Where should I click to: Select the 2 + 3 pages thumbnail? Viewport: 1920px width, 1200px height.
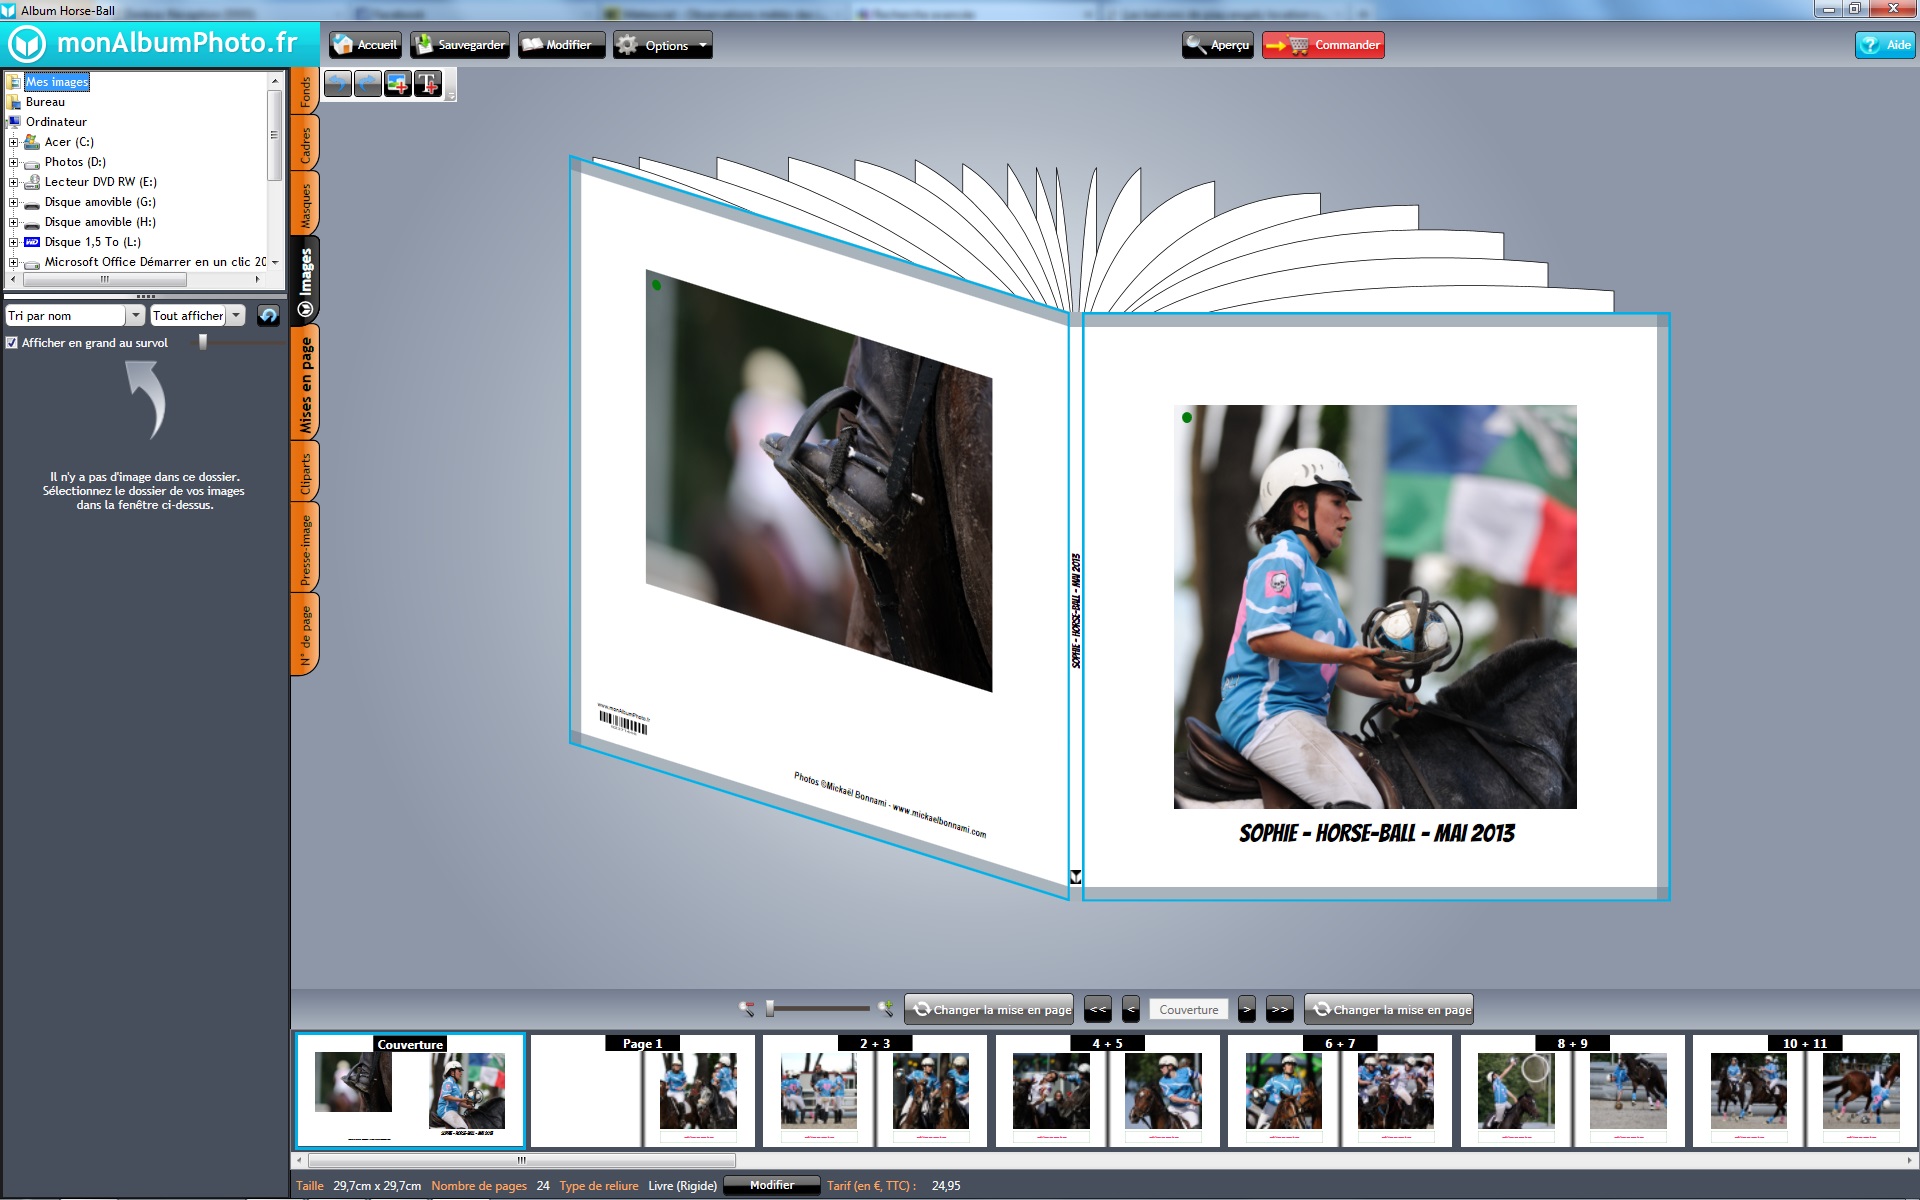(875, 1091)
